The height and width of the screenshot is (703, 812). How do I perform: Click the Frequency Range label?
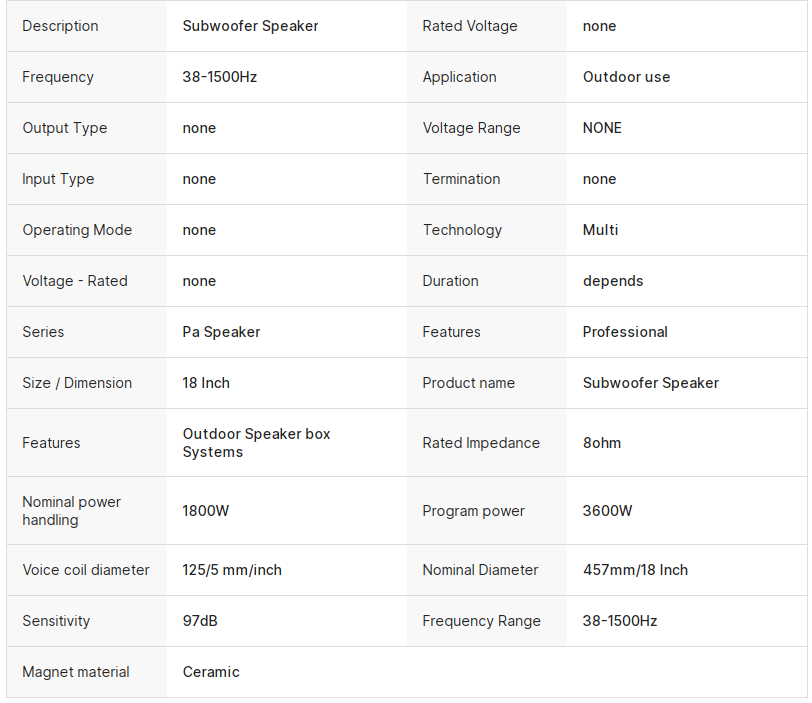click(x=481, y=621)
